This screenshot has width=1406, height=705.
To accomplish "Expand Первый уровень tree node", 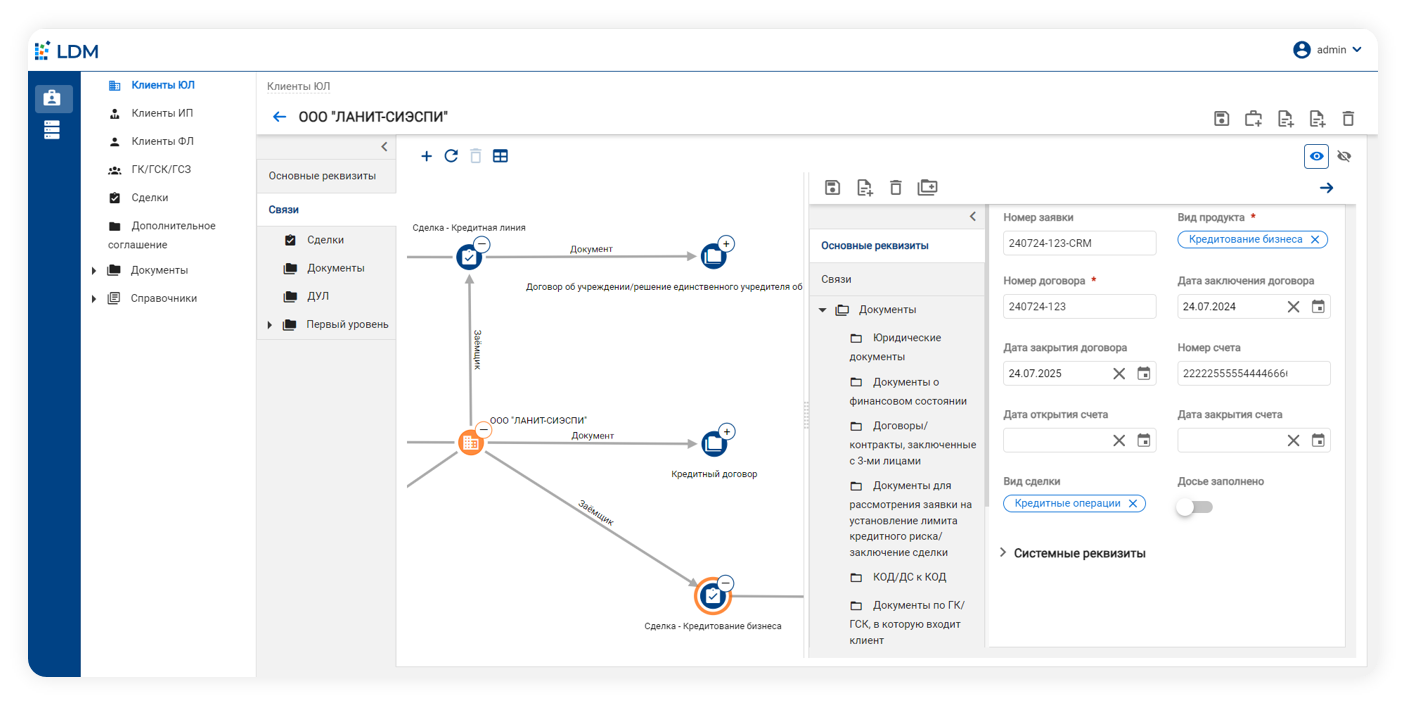I will (x=269, y=325).
